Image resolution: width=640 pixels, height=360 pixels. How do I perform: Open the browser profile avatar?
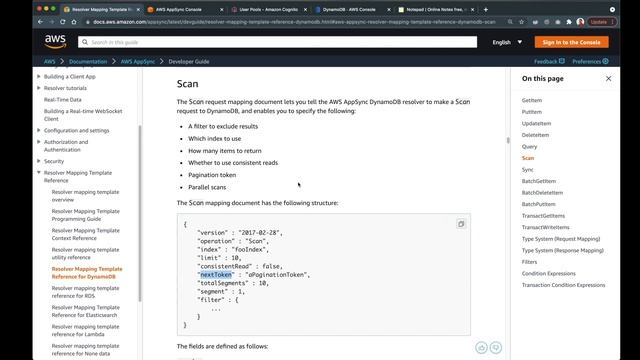(x=580, y=22)
